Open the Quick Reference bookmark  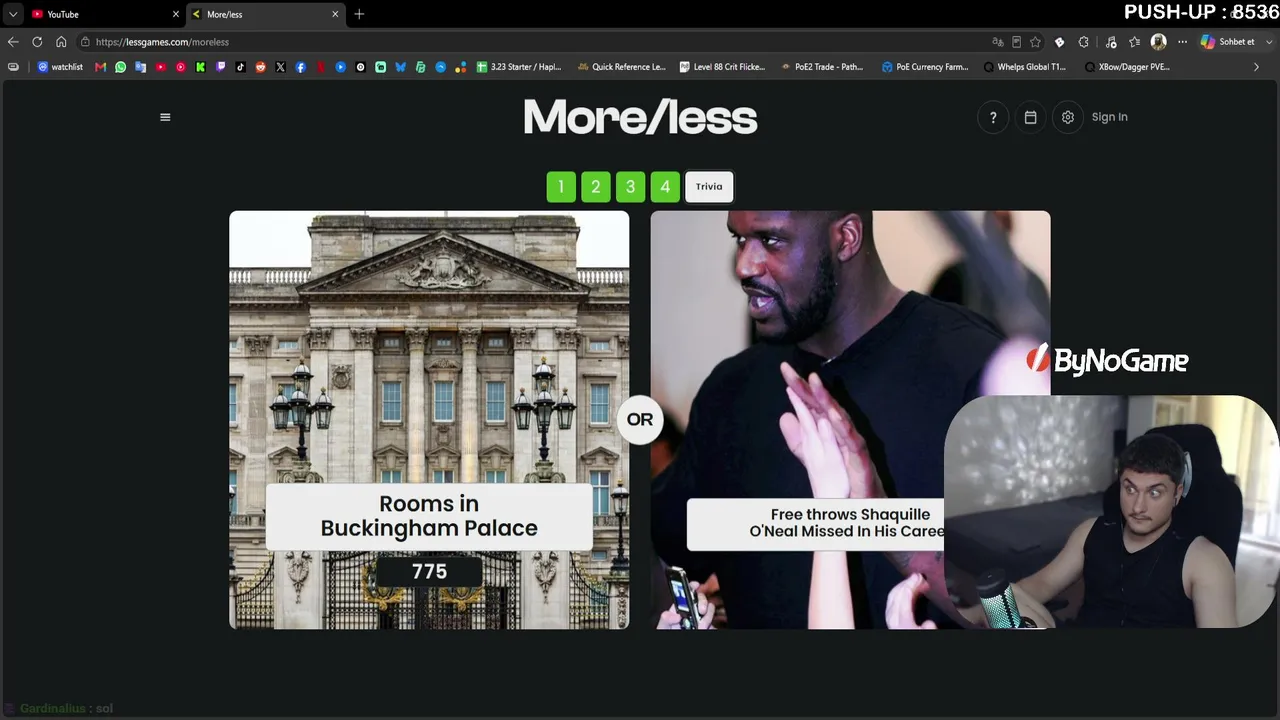(621, 67)
